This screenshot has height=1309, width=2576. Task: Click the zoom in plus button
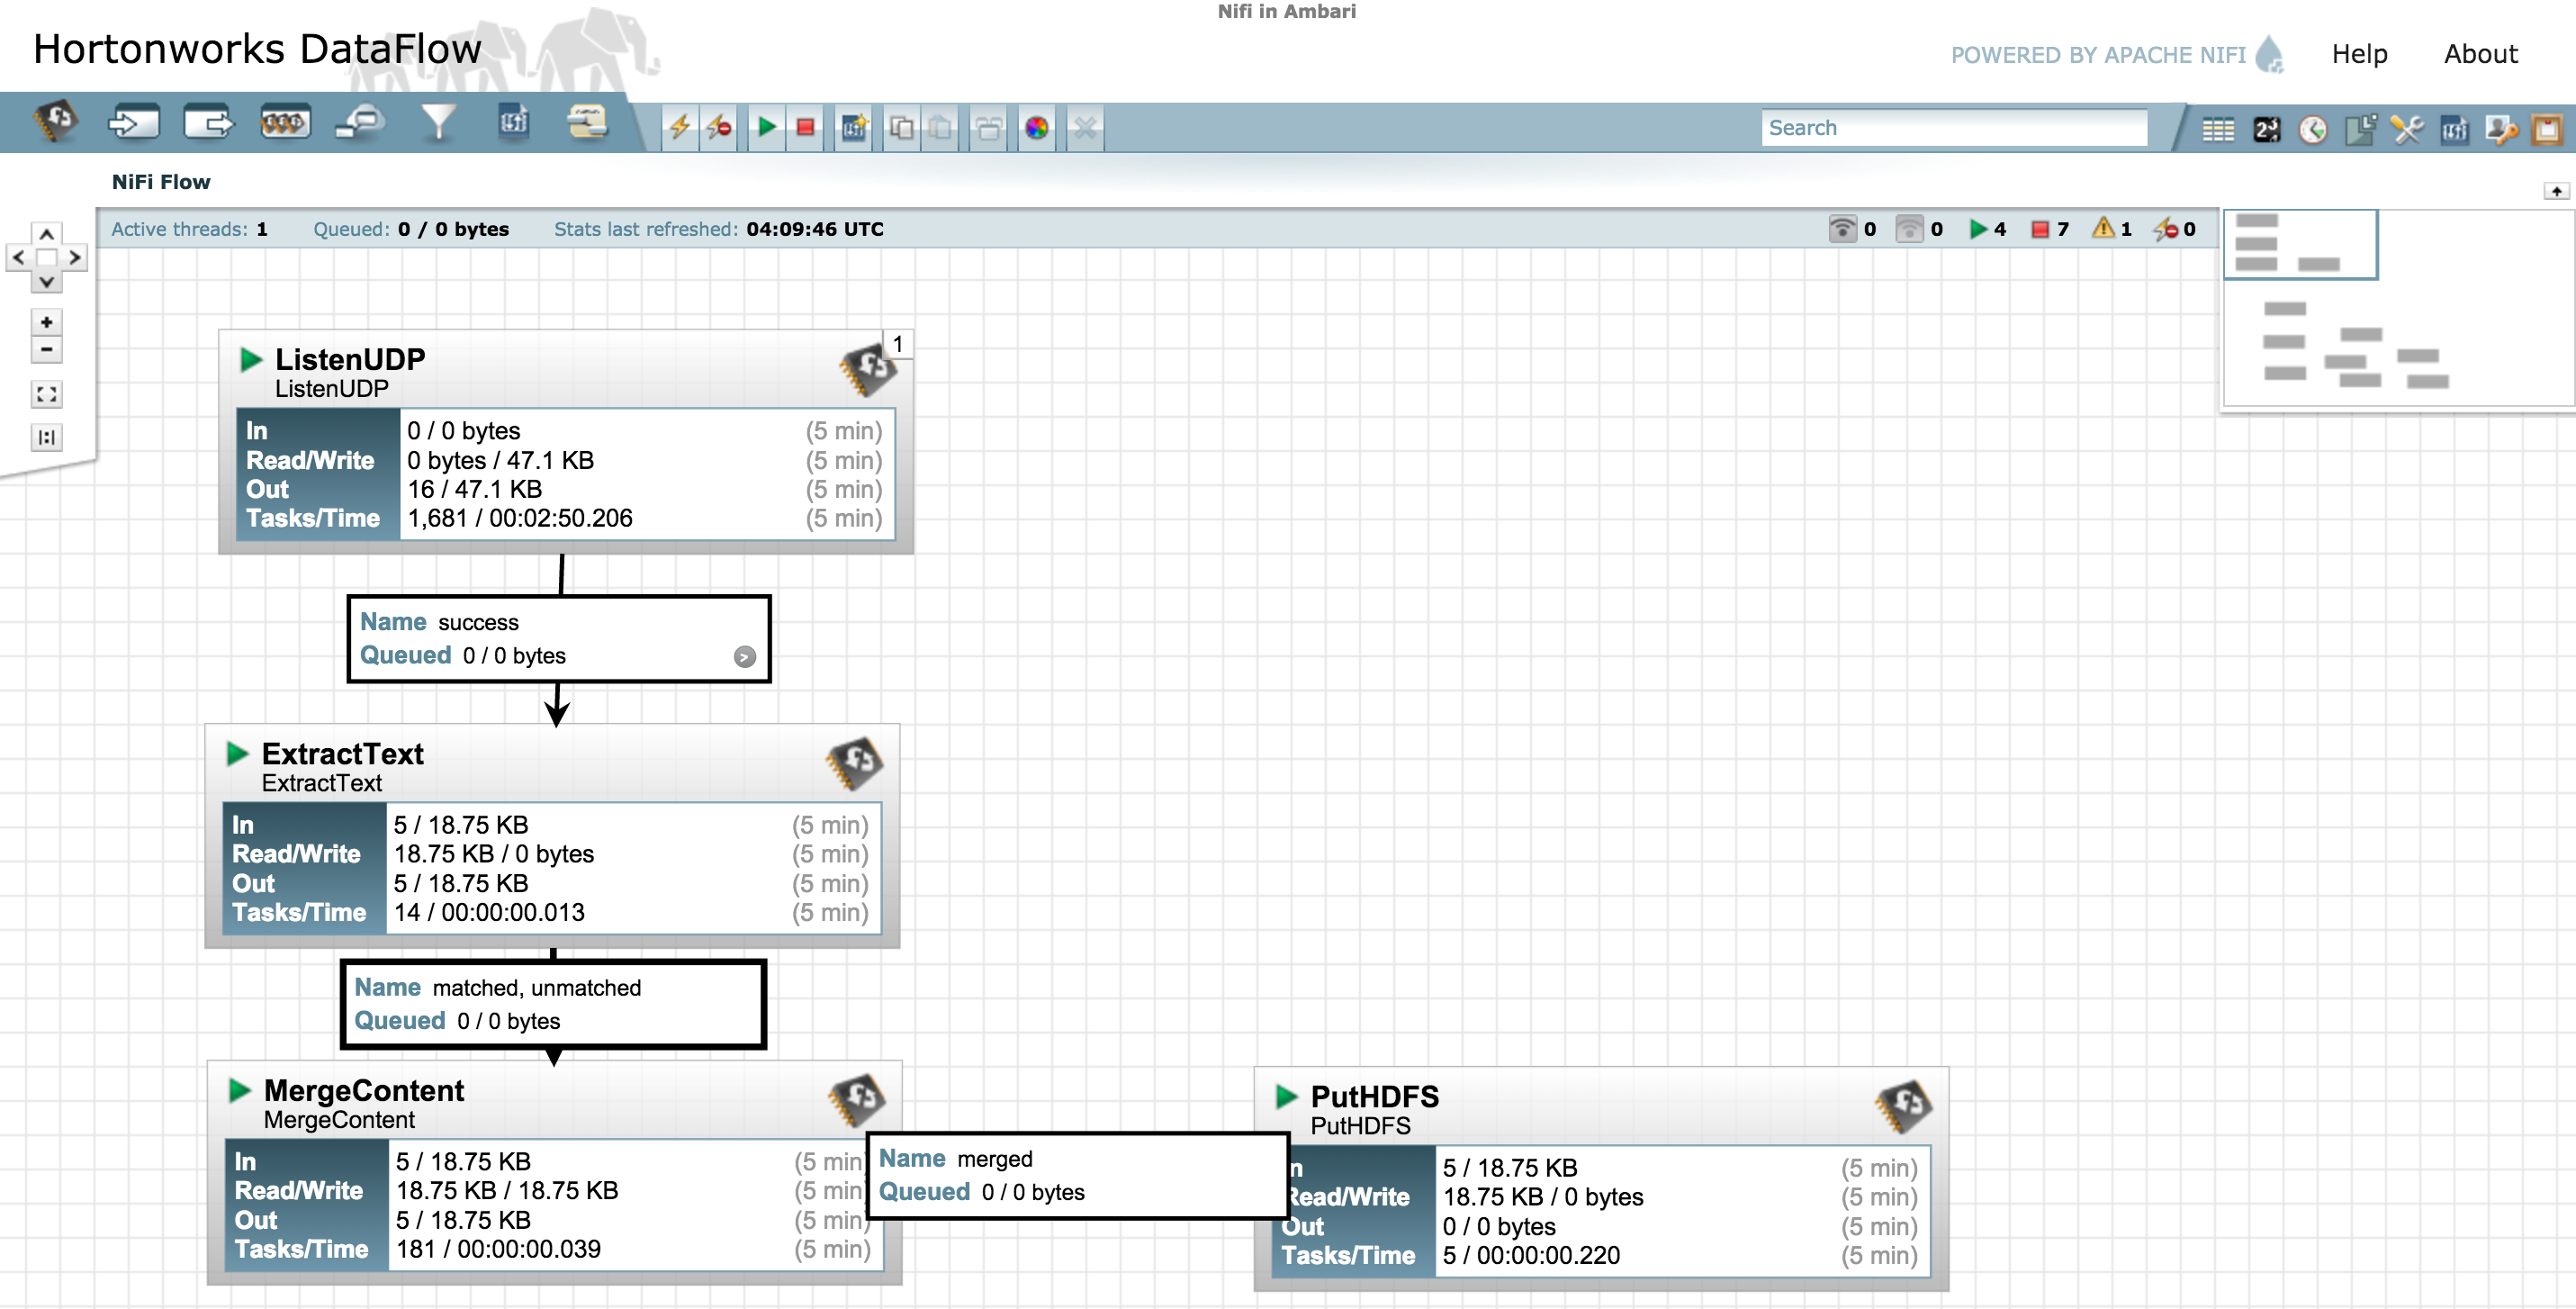[x=46, y=322]
